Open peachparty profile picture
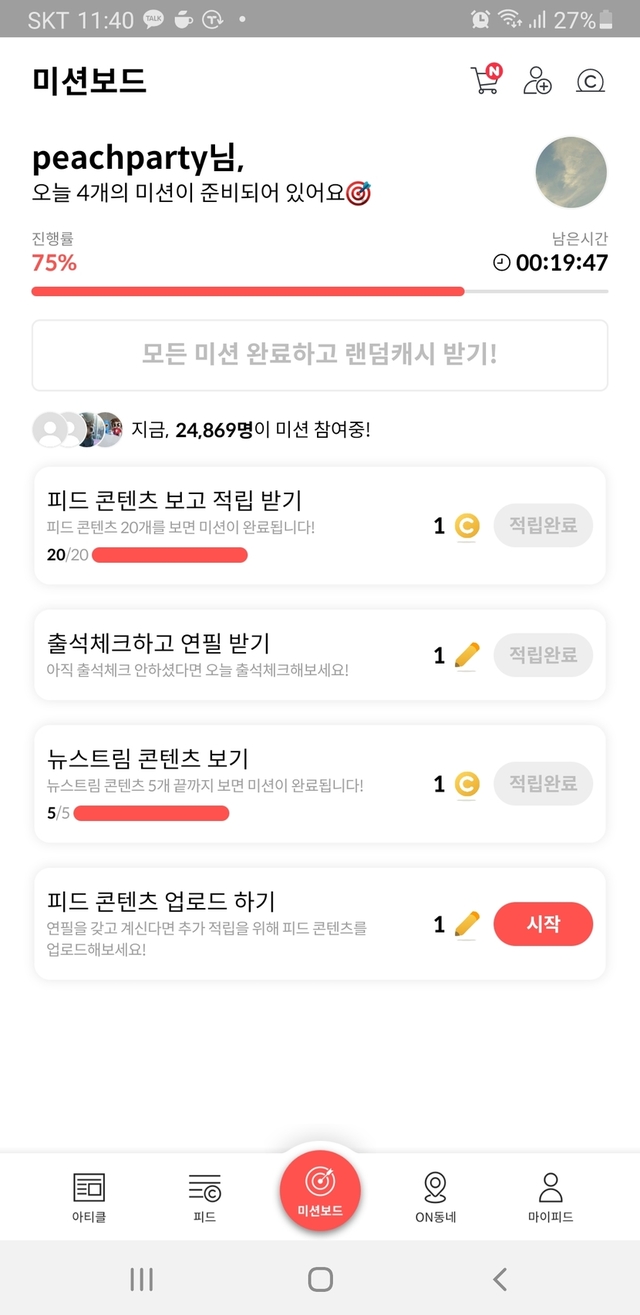This screenshot has height=1315, width=640. pos(571,172)
